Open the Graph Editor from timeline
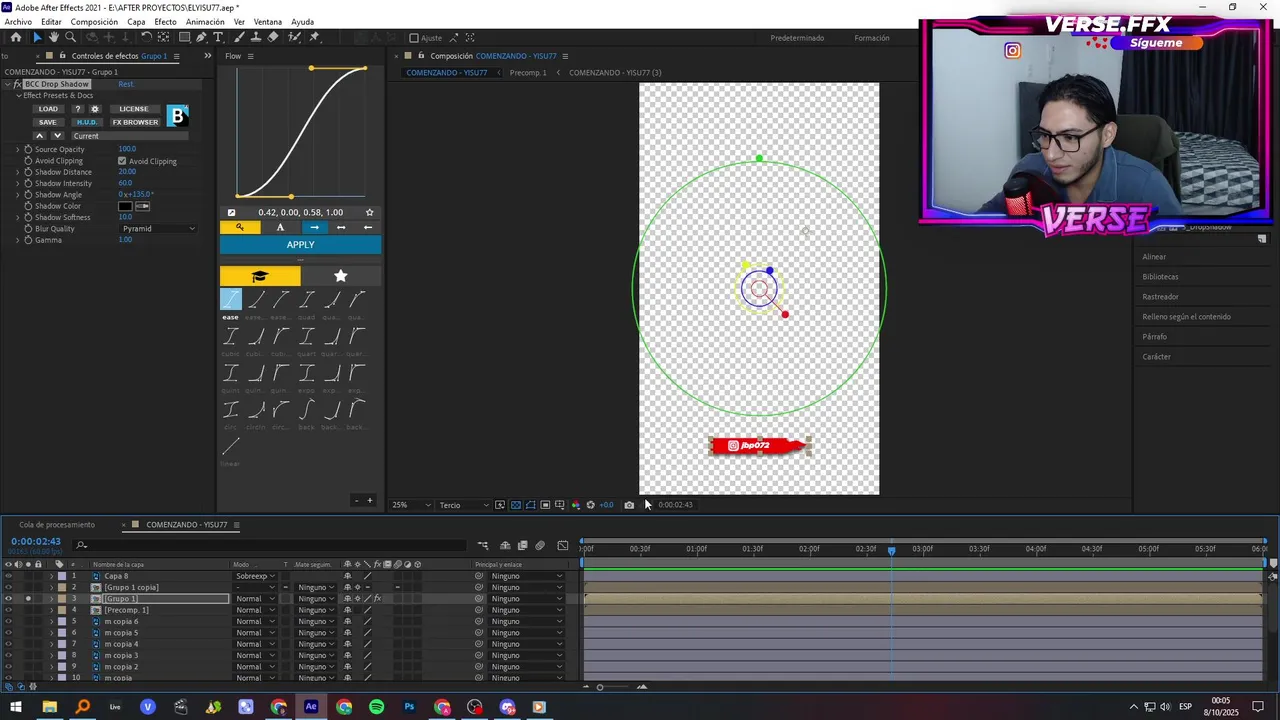Viewport: 1280px width, 720px height. point(563,545)
